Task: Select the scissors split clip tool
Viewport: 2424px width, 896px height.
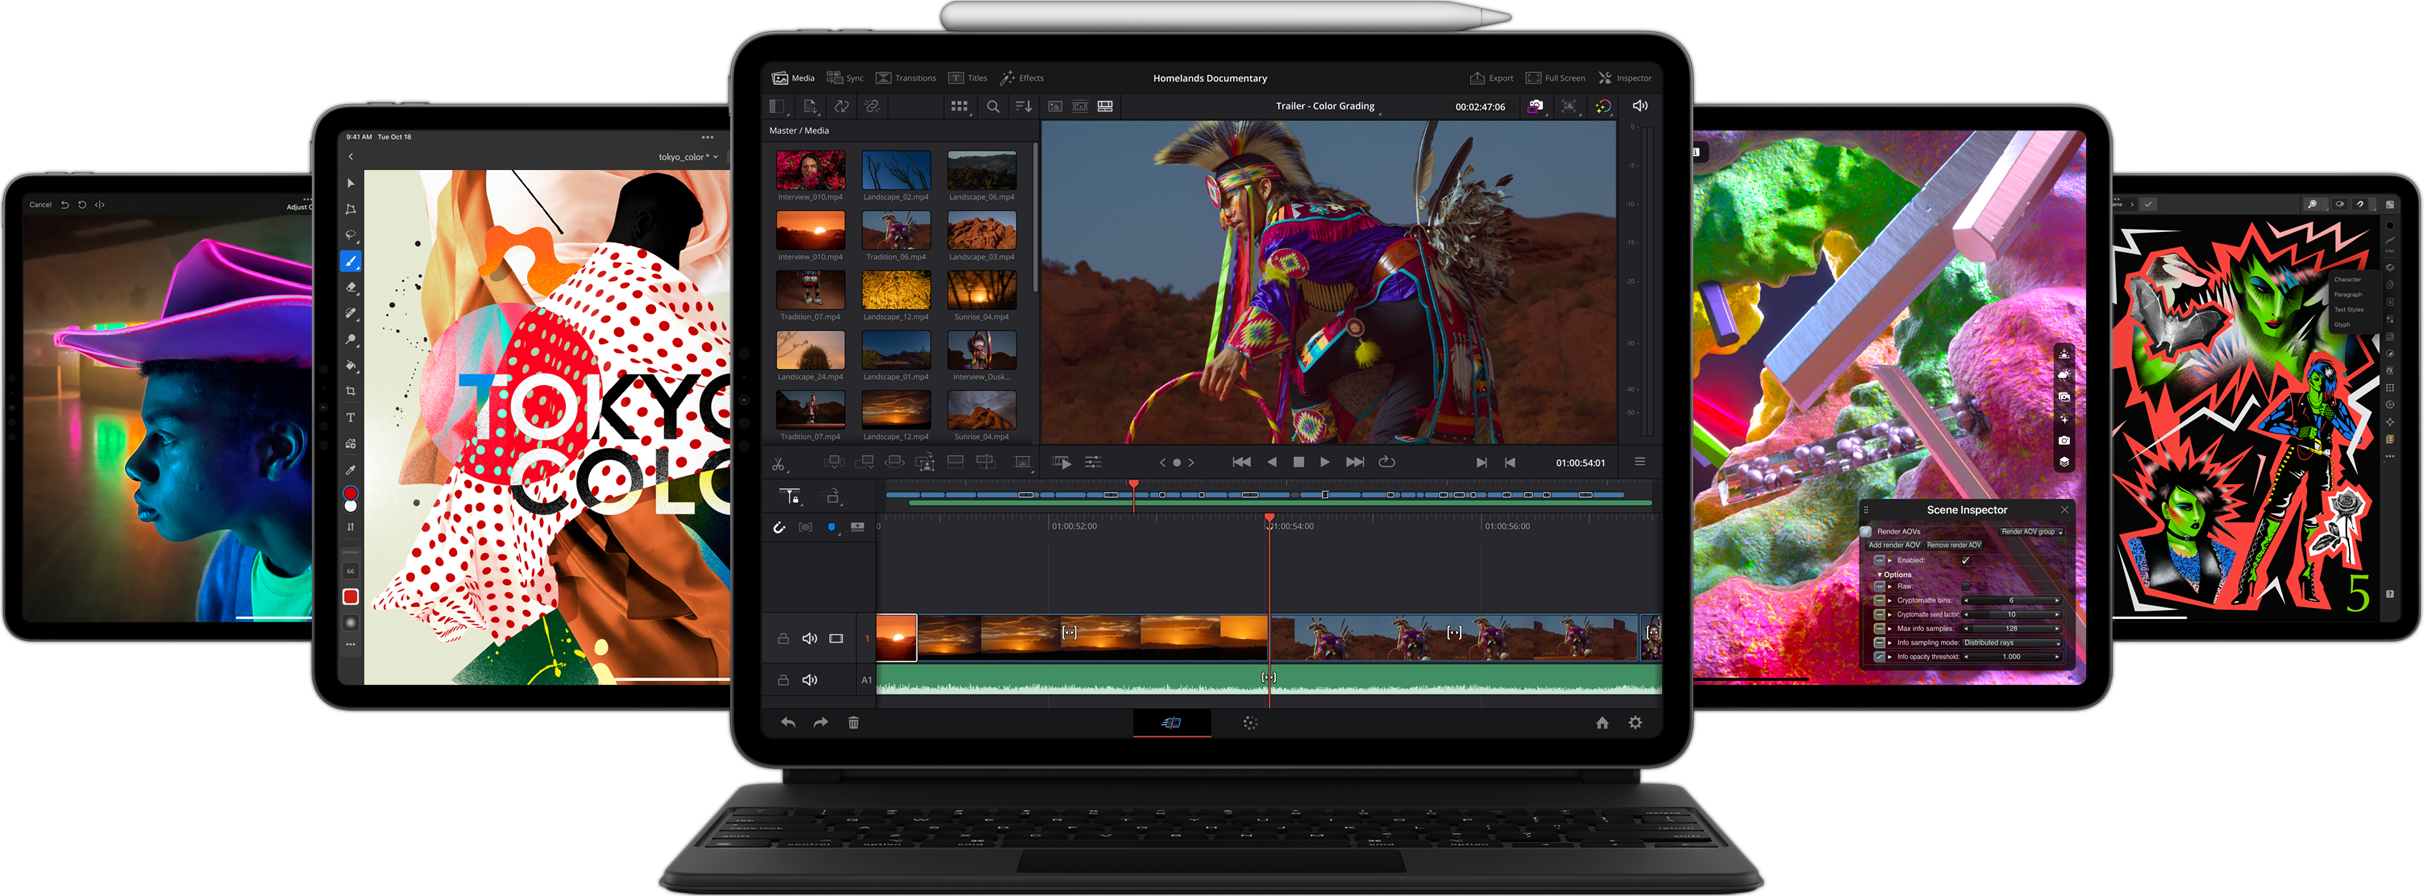Action: pos(778,463)
